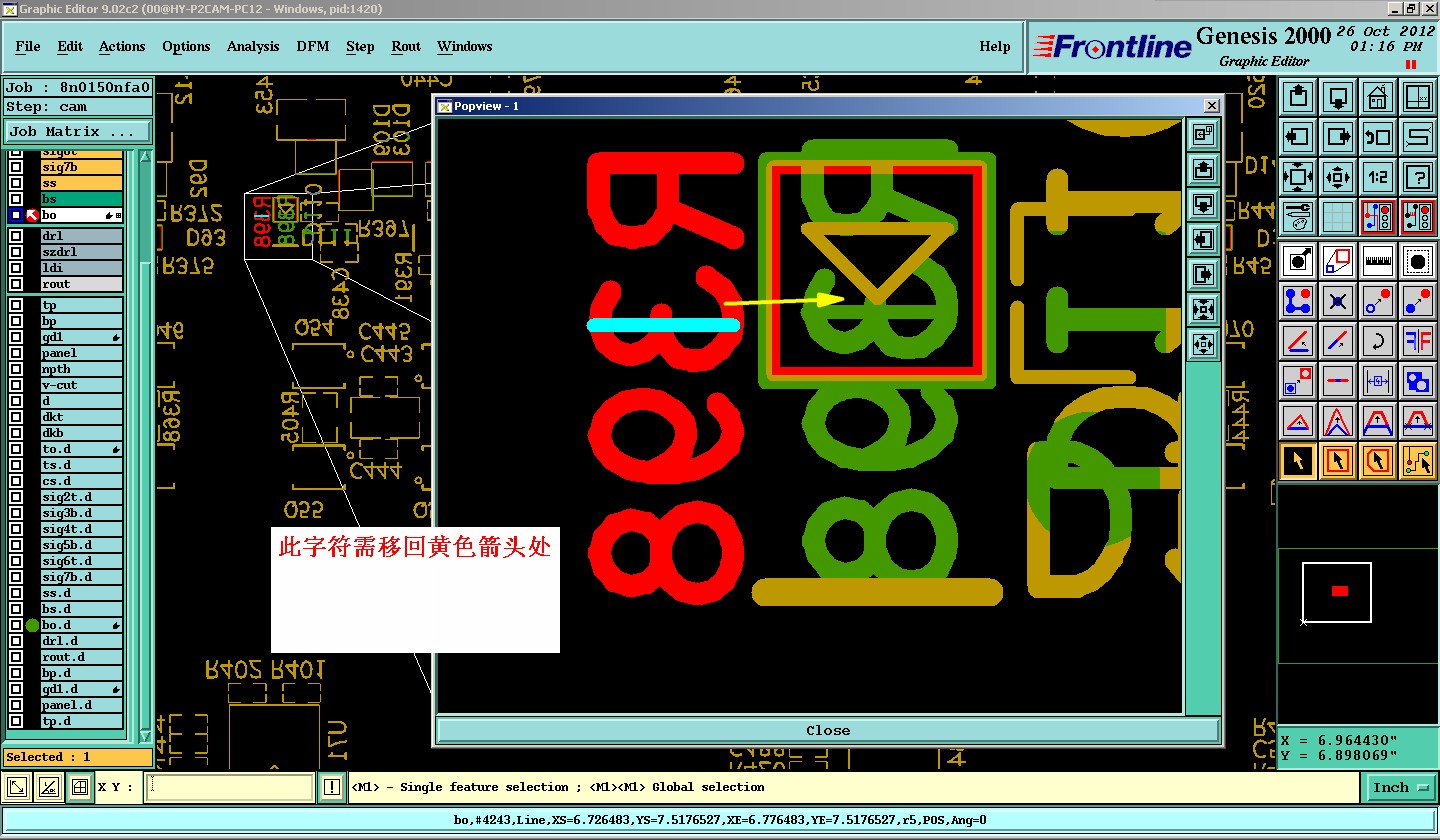Select the rectangle area selection arrow tool
The image size is (1440, 840).
tap(1338, 461)
